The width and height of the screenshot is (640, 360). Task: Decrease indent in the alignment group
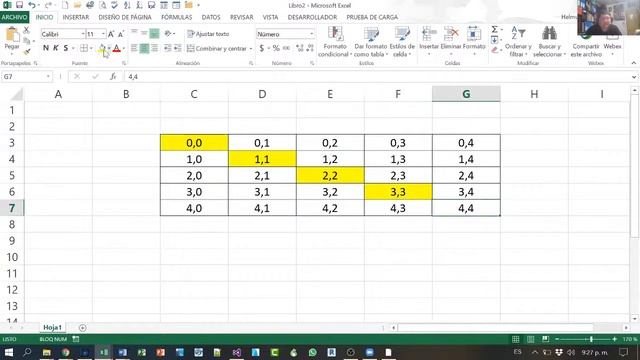[167, 48]
